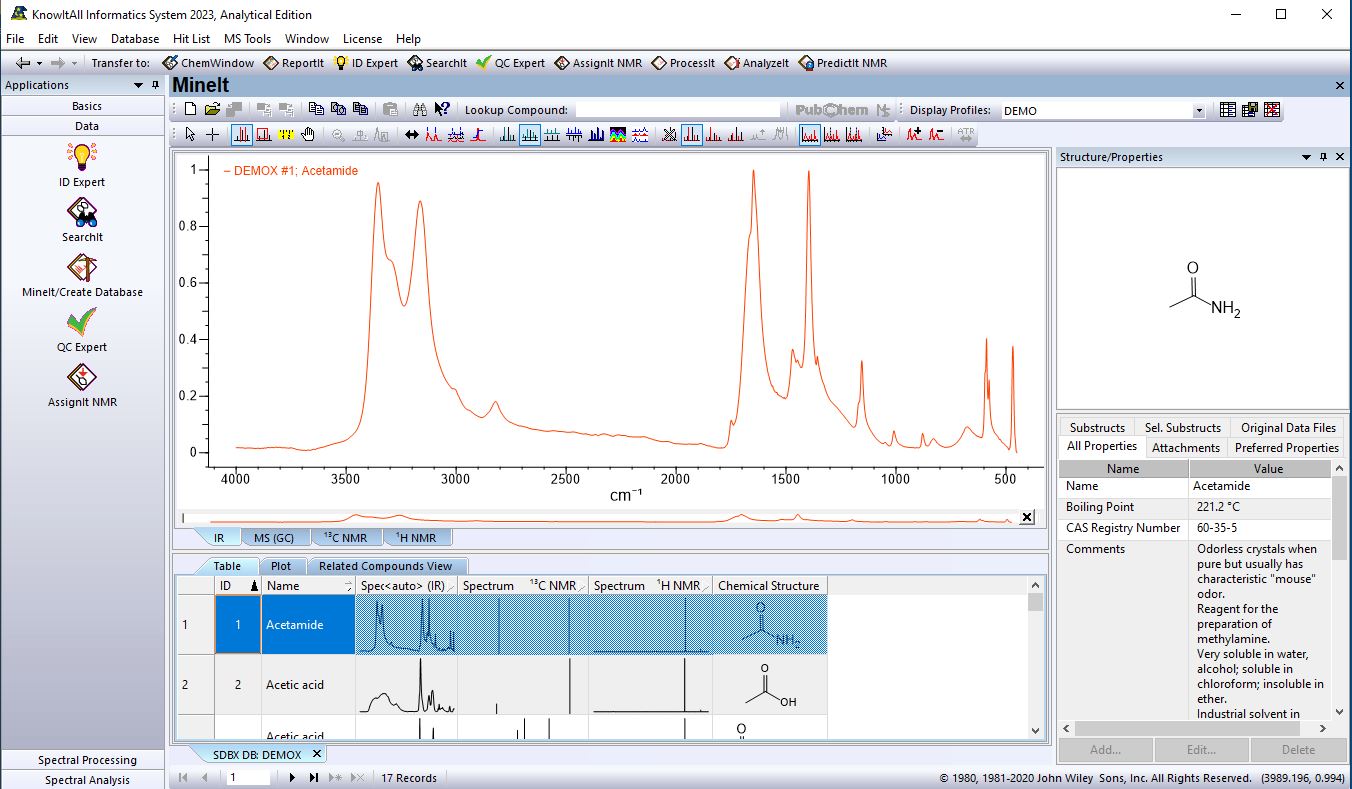Viewport: 1352px width, 789px height.
Task: Toggle the highlighted spectrum zoom mode button
Action: click(x=241, y=135)
